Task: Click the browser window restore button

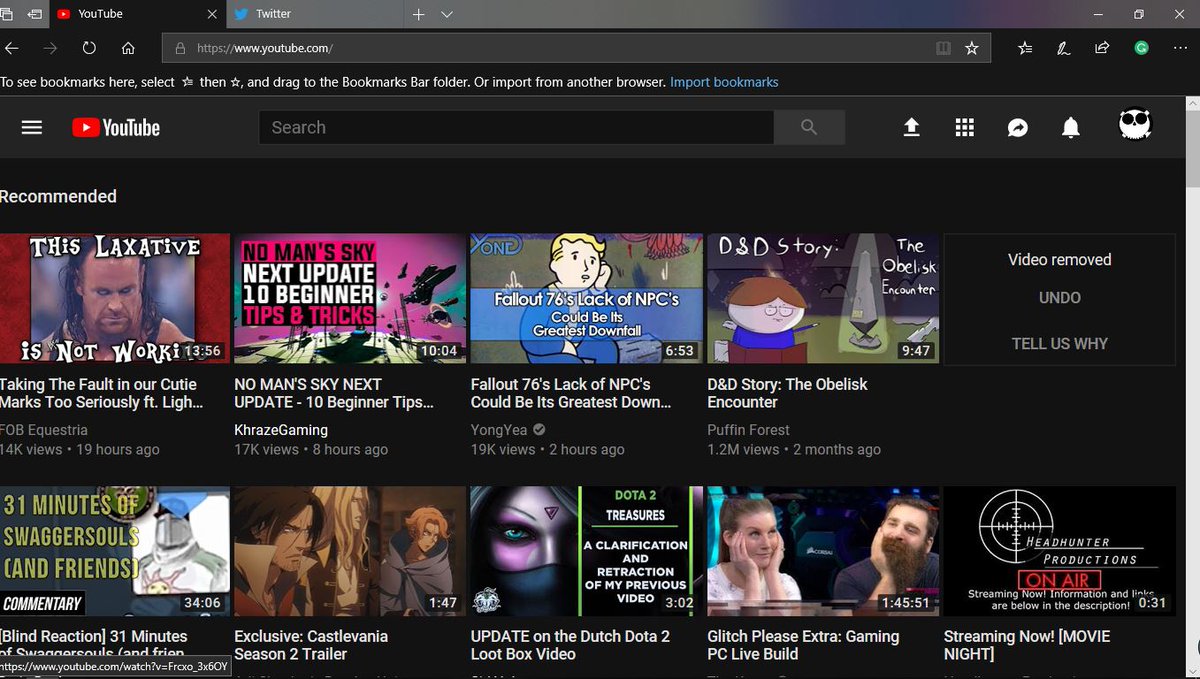Action: point(1139,14)
